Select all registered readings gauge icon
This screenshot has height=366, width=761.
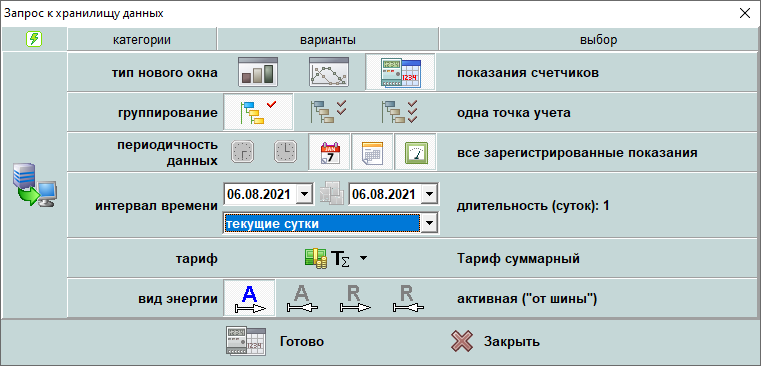tap(415, 152)
